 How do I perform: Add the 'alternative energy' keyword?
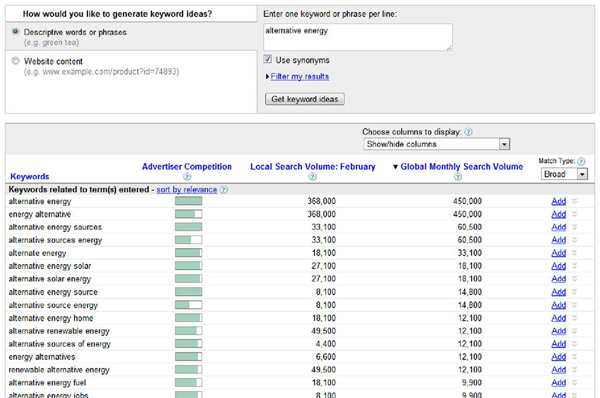click(559, 201)
